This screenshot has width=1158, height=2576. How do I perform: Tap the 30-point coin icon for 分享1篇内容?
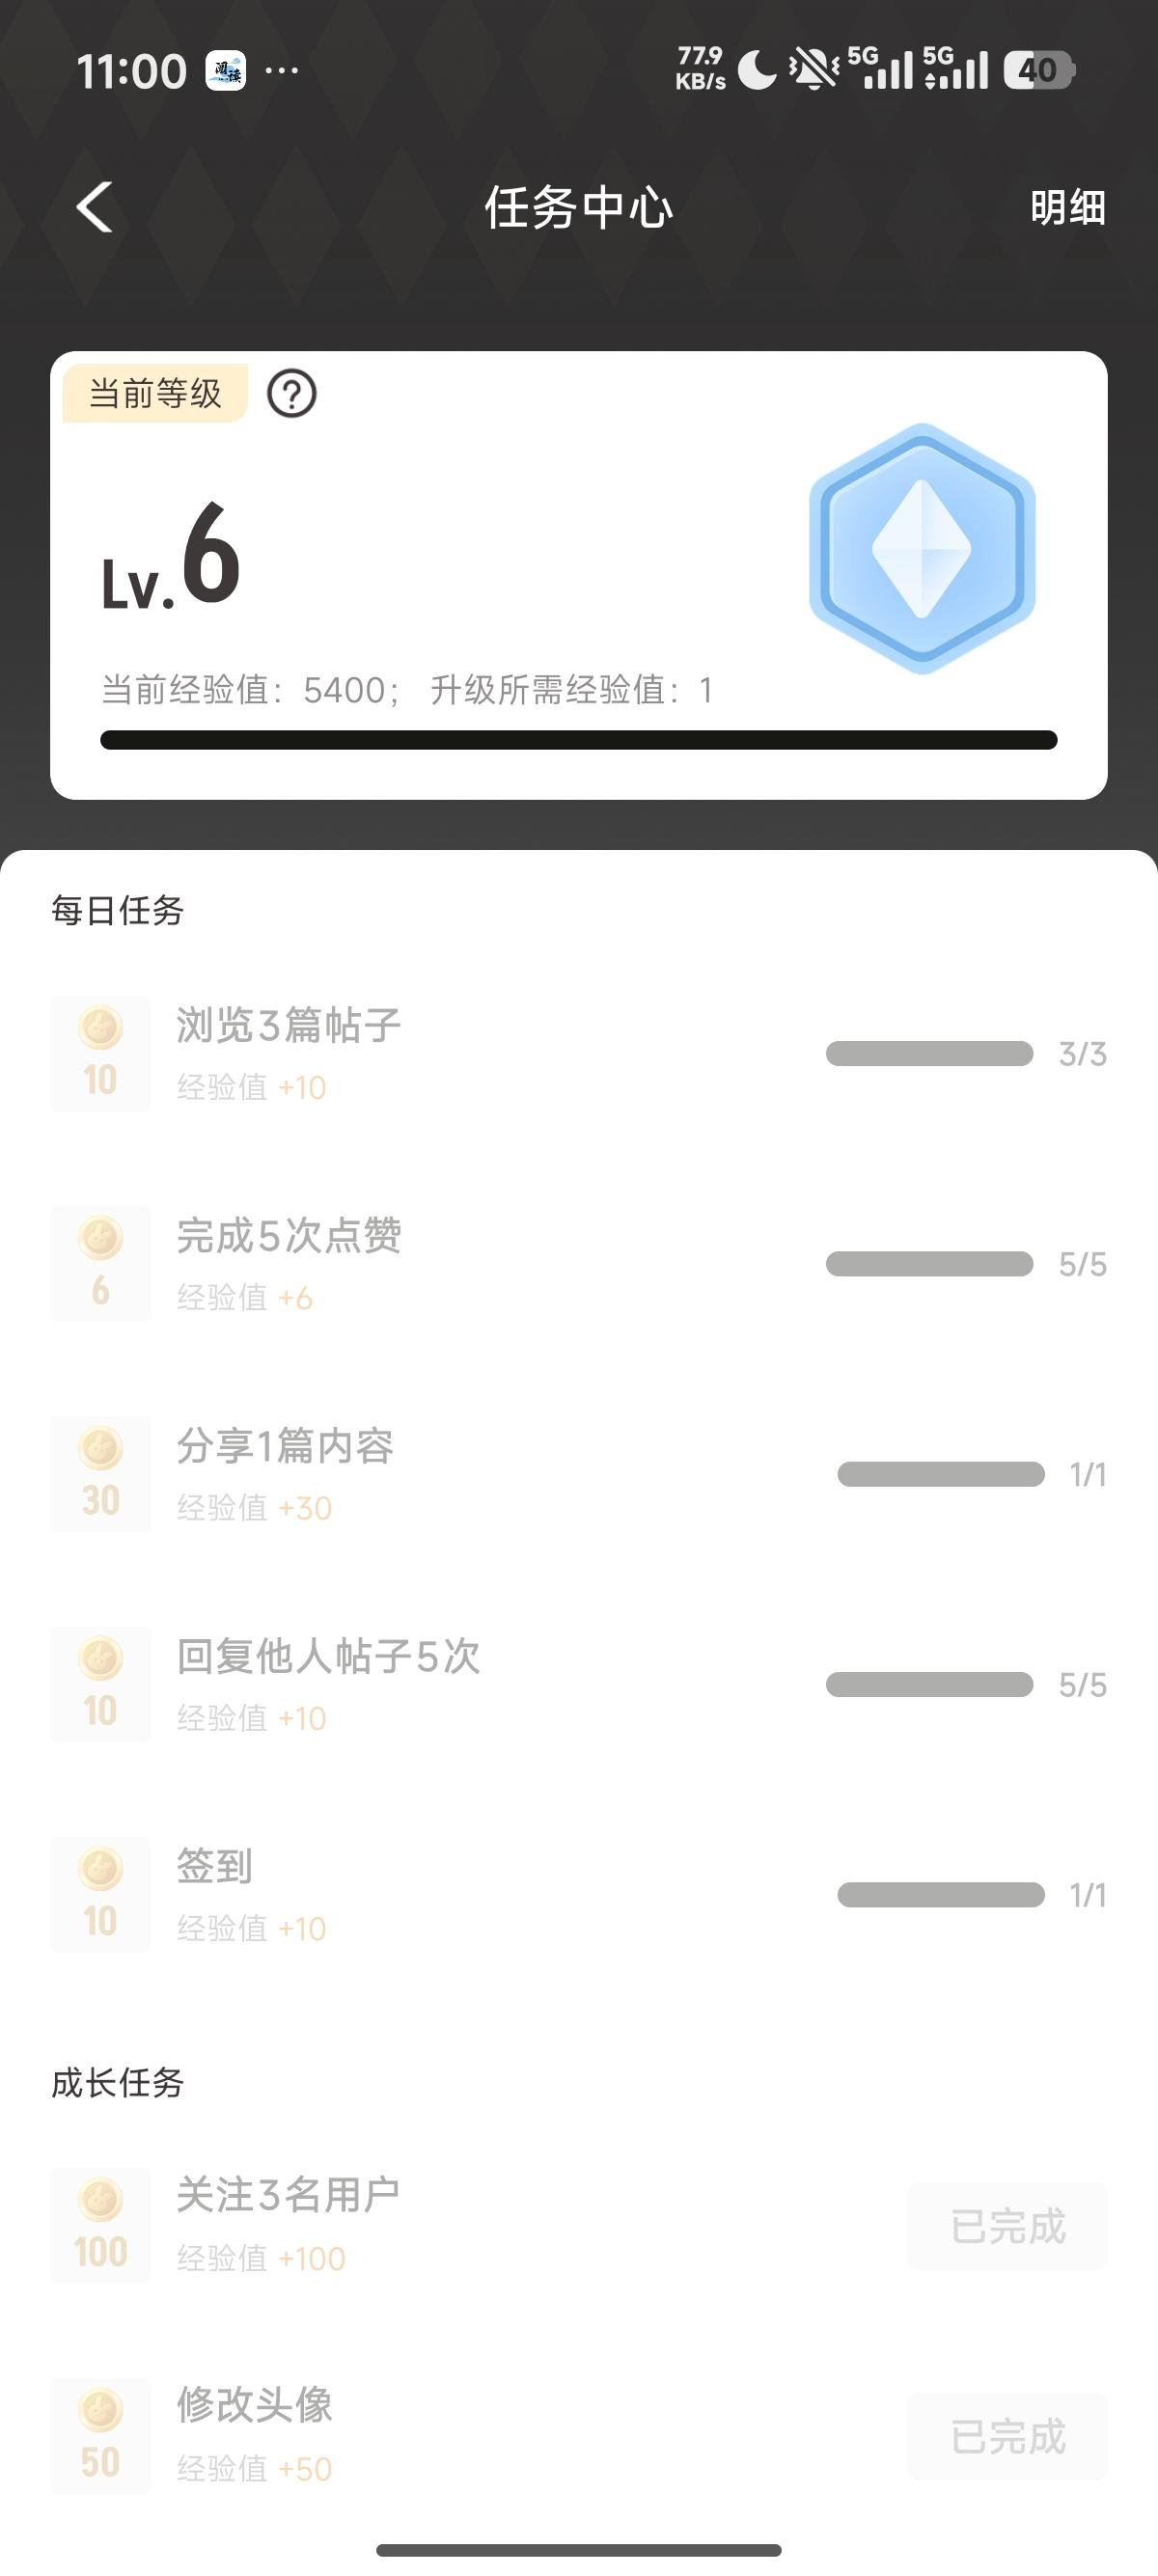[x=100, y=1473]
